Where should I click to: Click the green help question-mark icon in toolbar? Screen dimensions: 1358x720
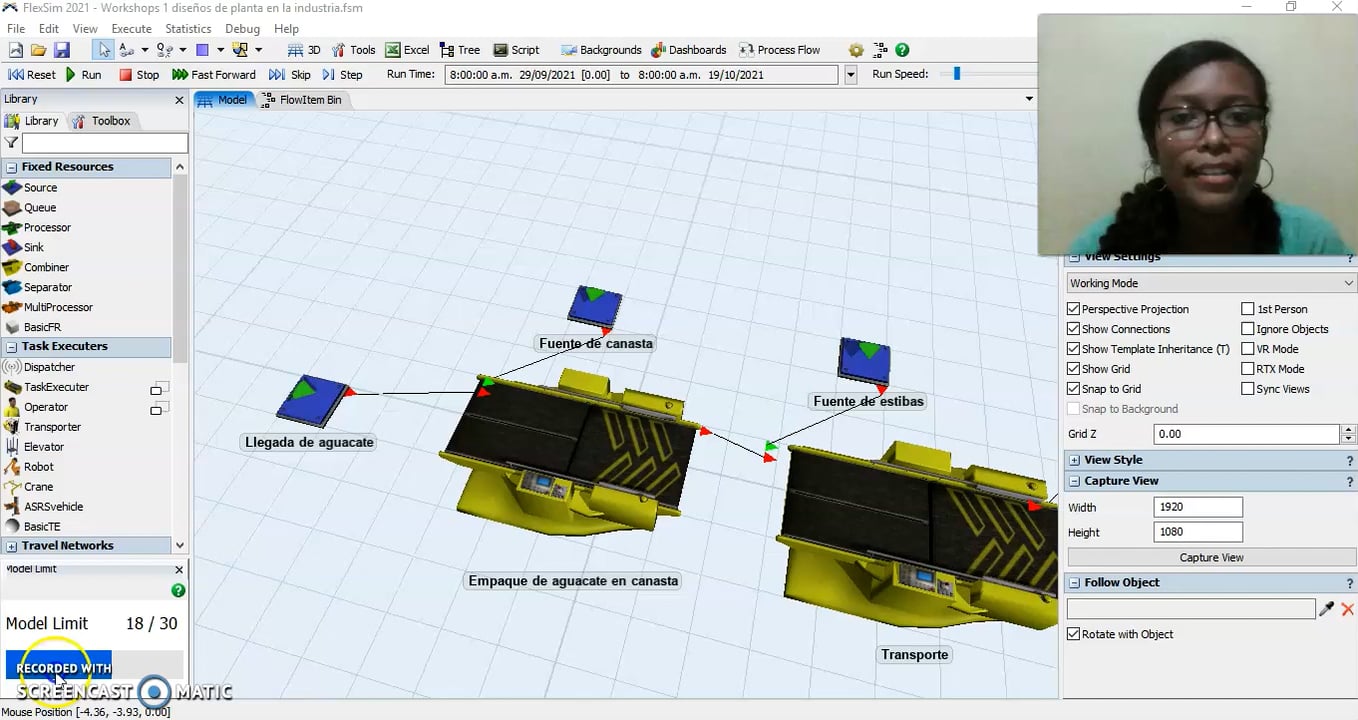pos(902,50)
